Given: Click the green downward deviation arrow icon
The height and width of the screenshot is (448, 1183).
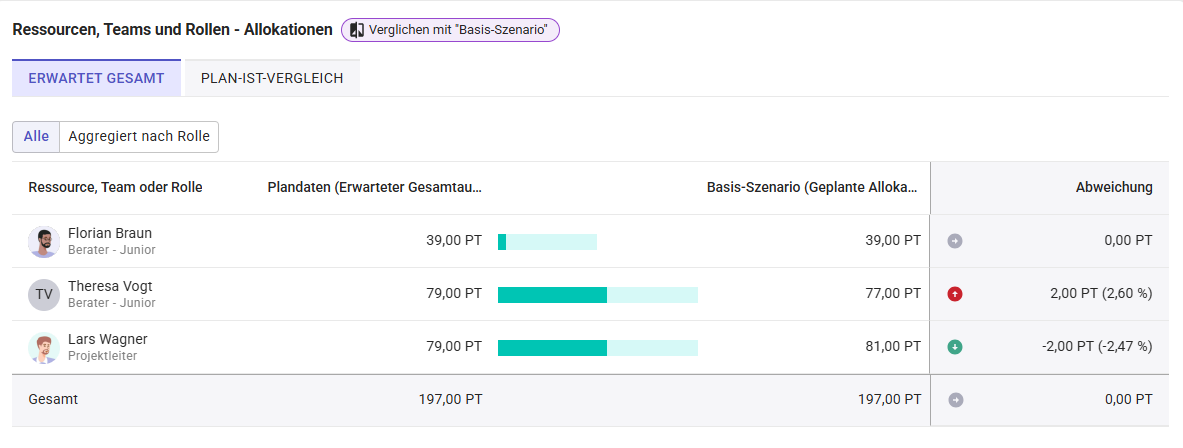Looking at the screenshot, I should (955, 347).
